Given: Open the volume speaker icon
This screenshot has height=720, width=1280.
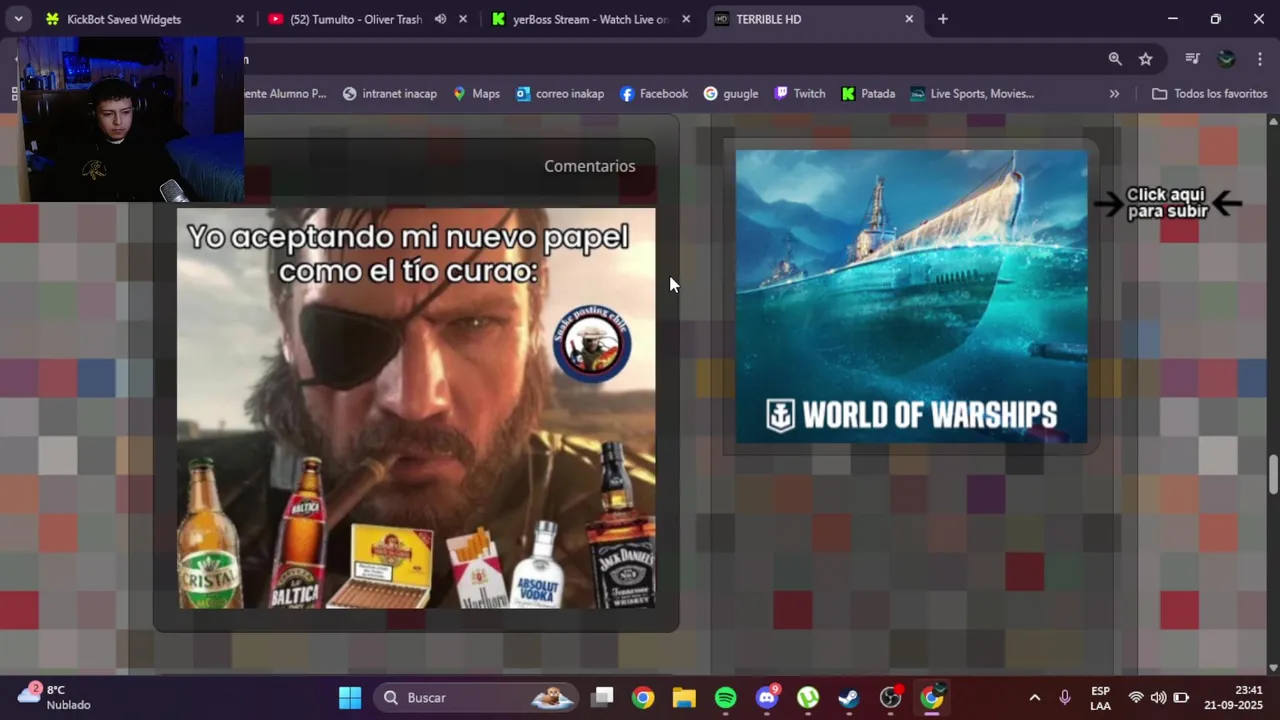Looking at the screenshot, I should 1158,698.
